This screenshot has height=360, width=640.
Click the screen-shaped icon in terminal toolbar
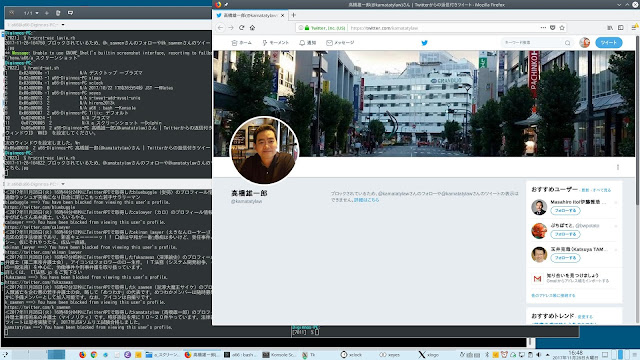pos(70,13)
